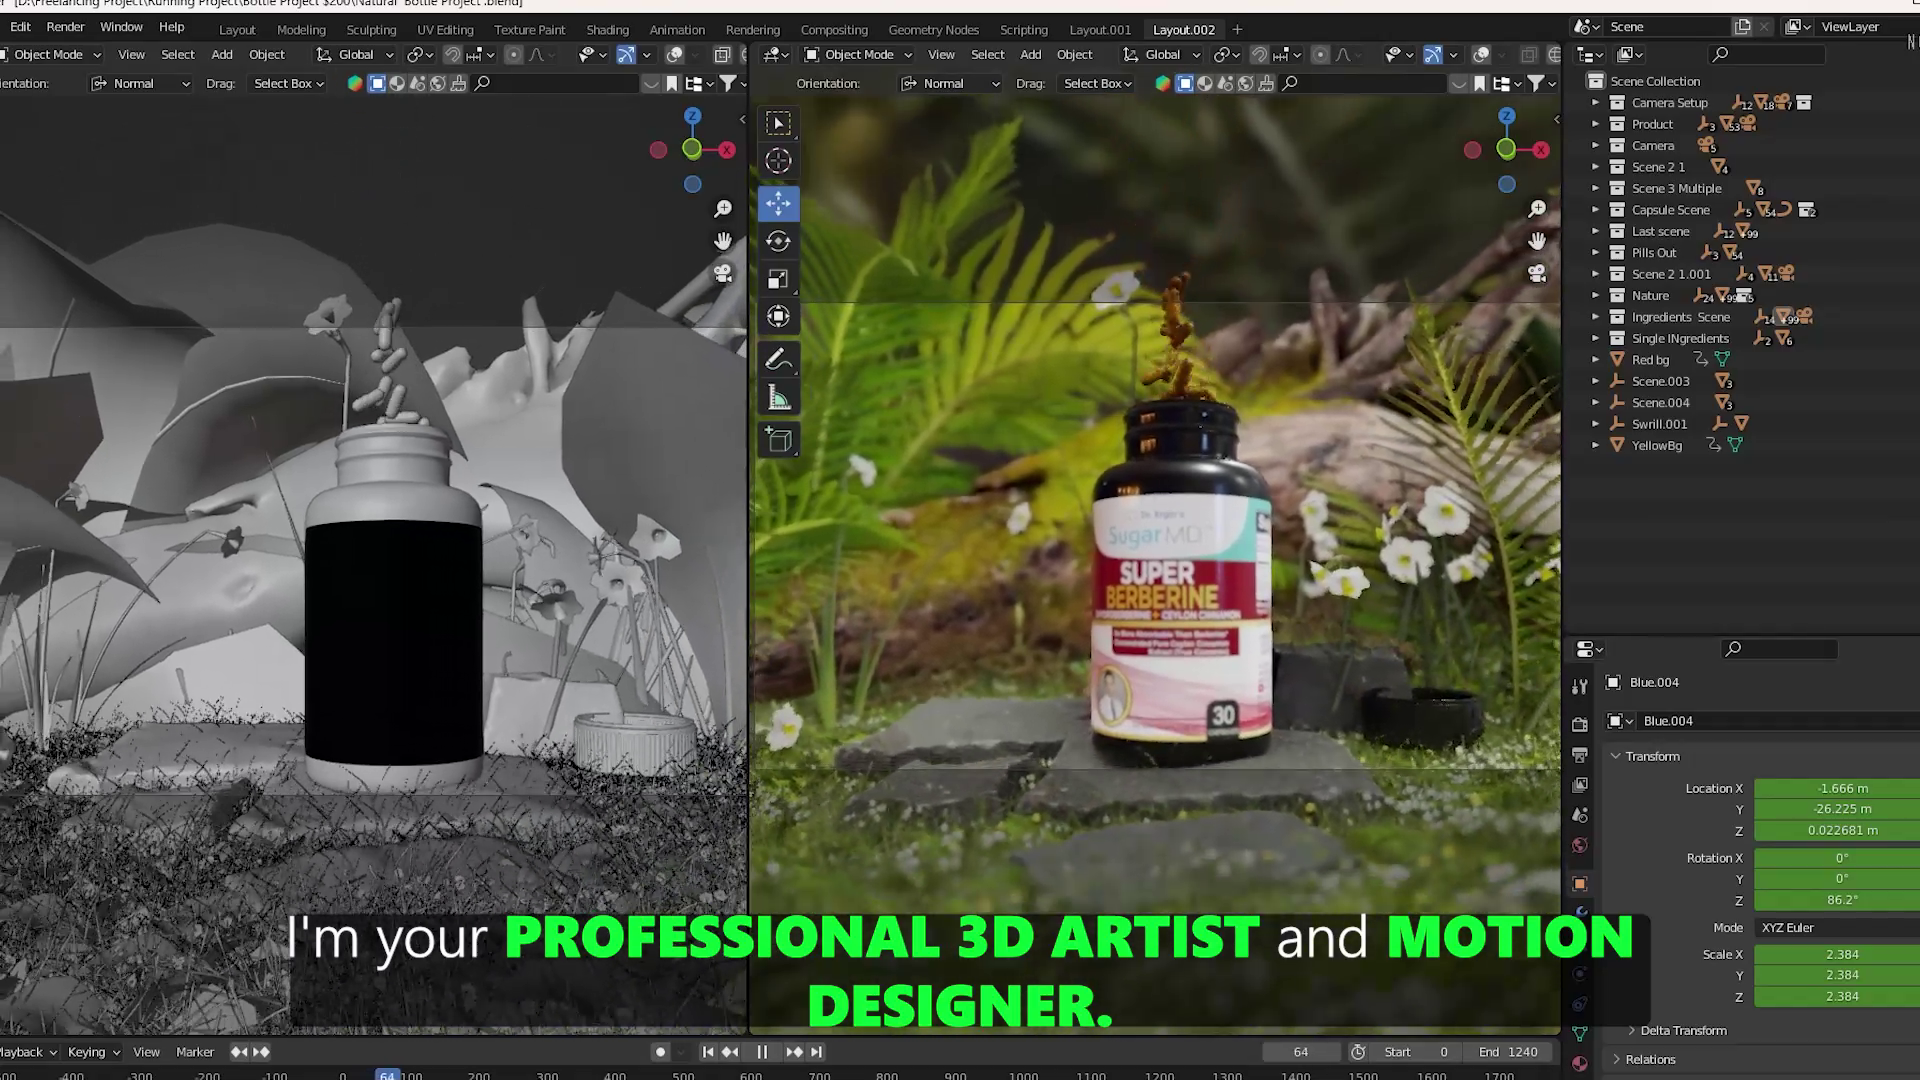This screenshot has height=1080, width=1920.
Task: Activate the Rotate tool
Action: (x=778, y=241)
